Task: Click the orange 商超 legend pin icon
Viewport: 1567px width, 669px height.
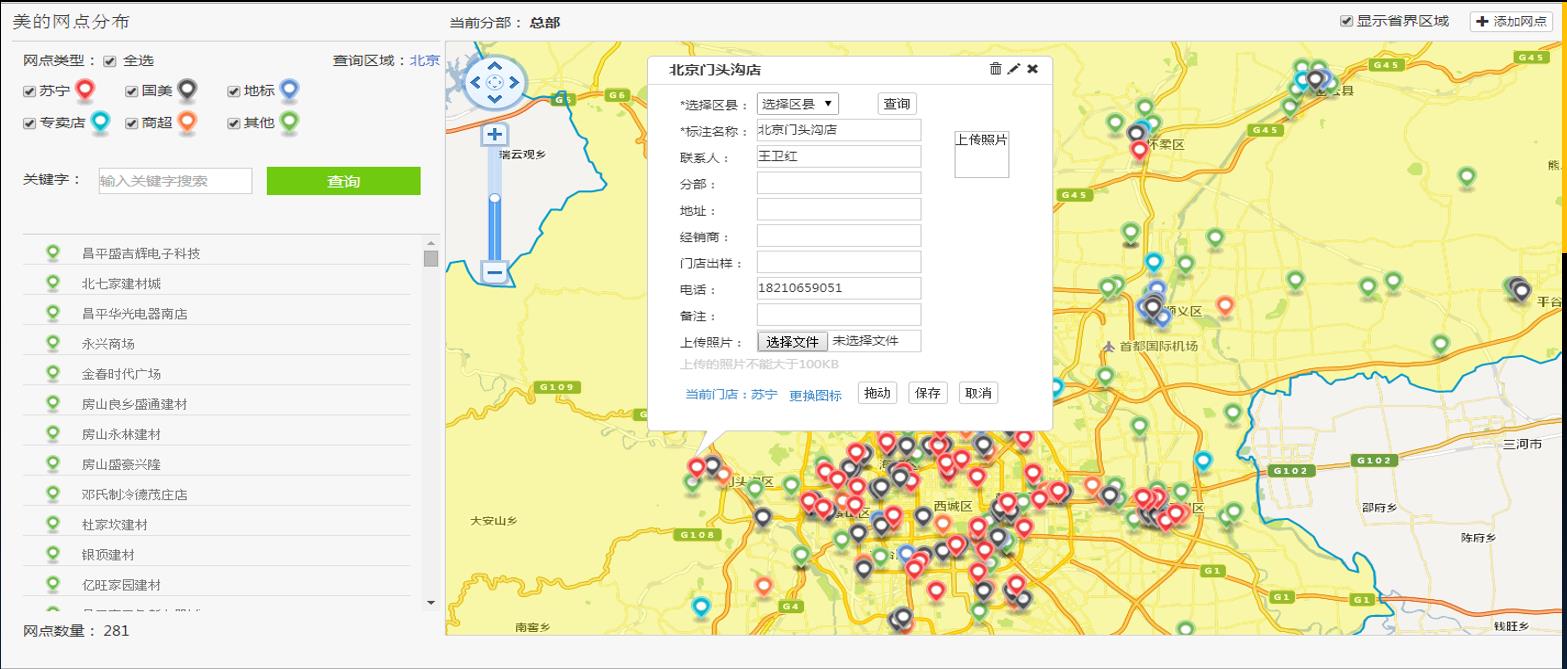Action: (x=186, y=122)
